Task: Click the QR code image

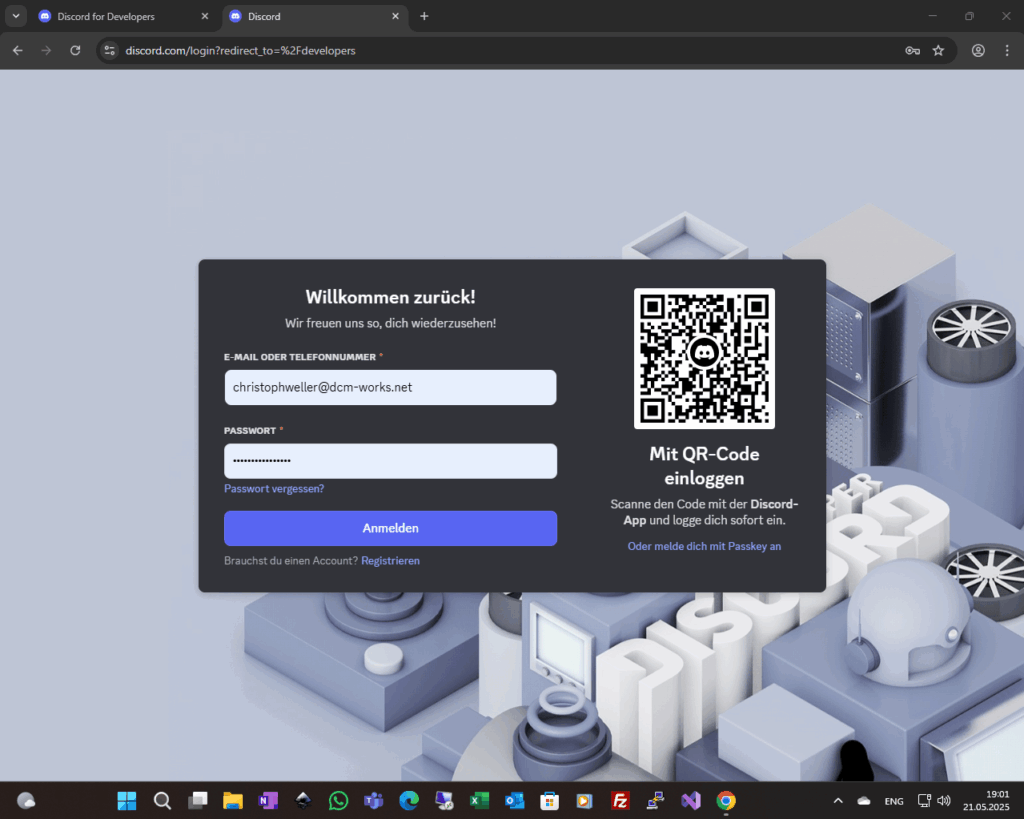Action: coord(704,359)
